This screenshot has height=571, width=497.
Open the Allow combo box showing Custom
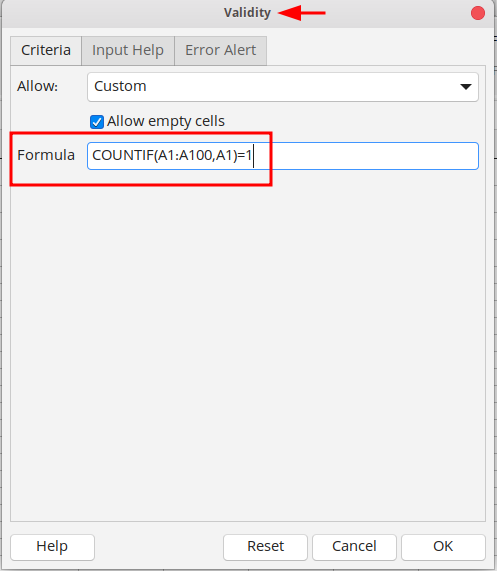tap(283, 87)
